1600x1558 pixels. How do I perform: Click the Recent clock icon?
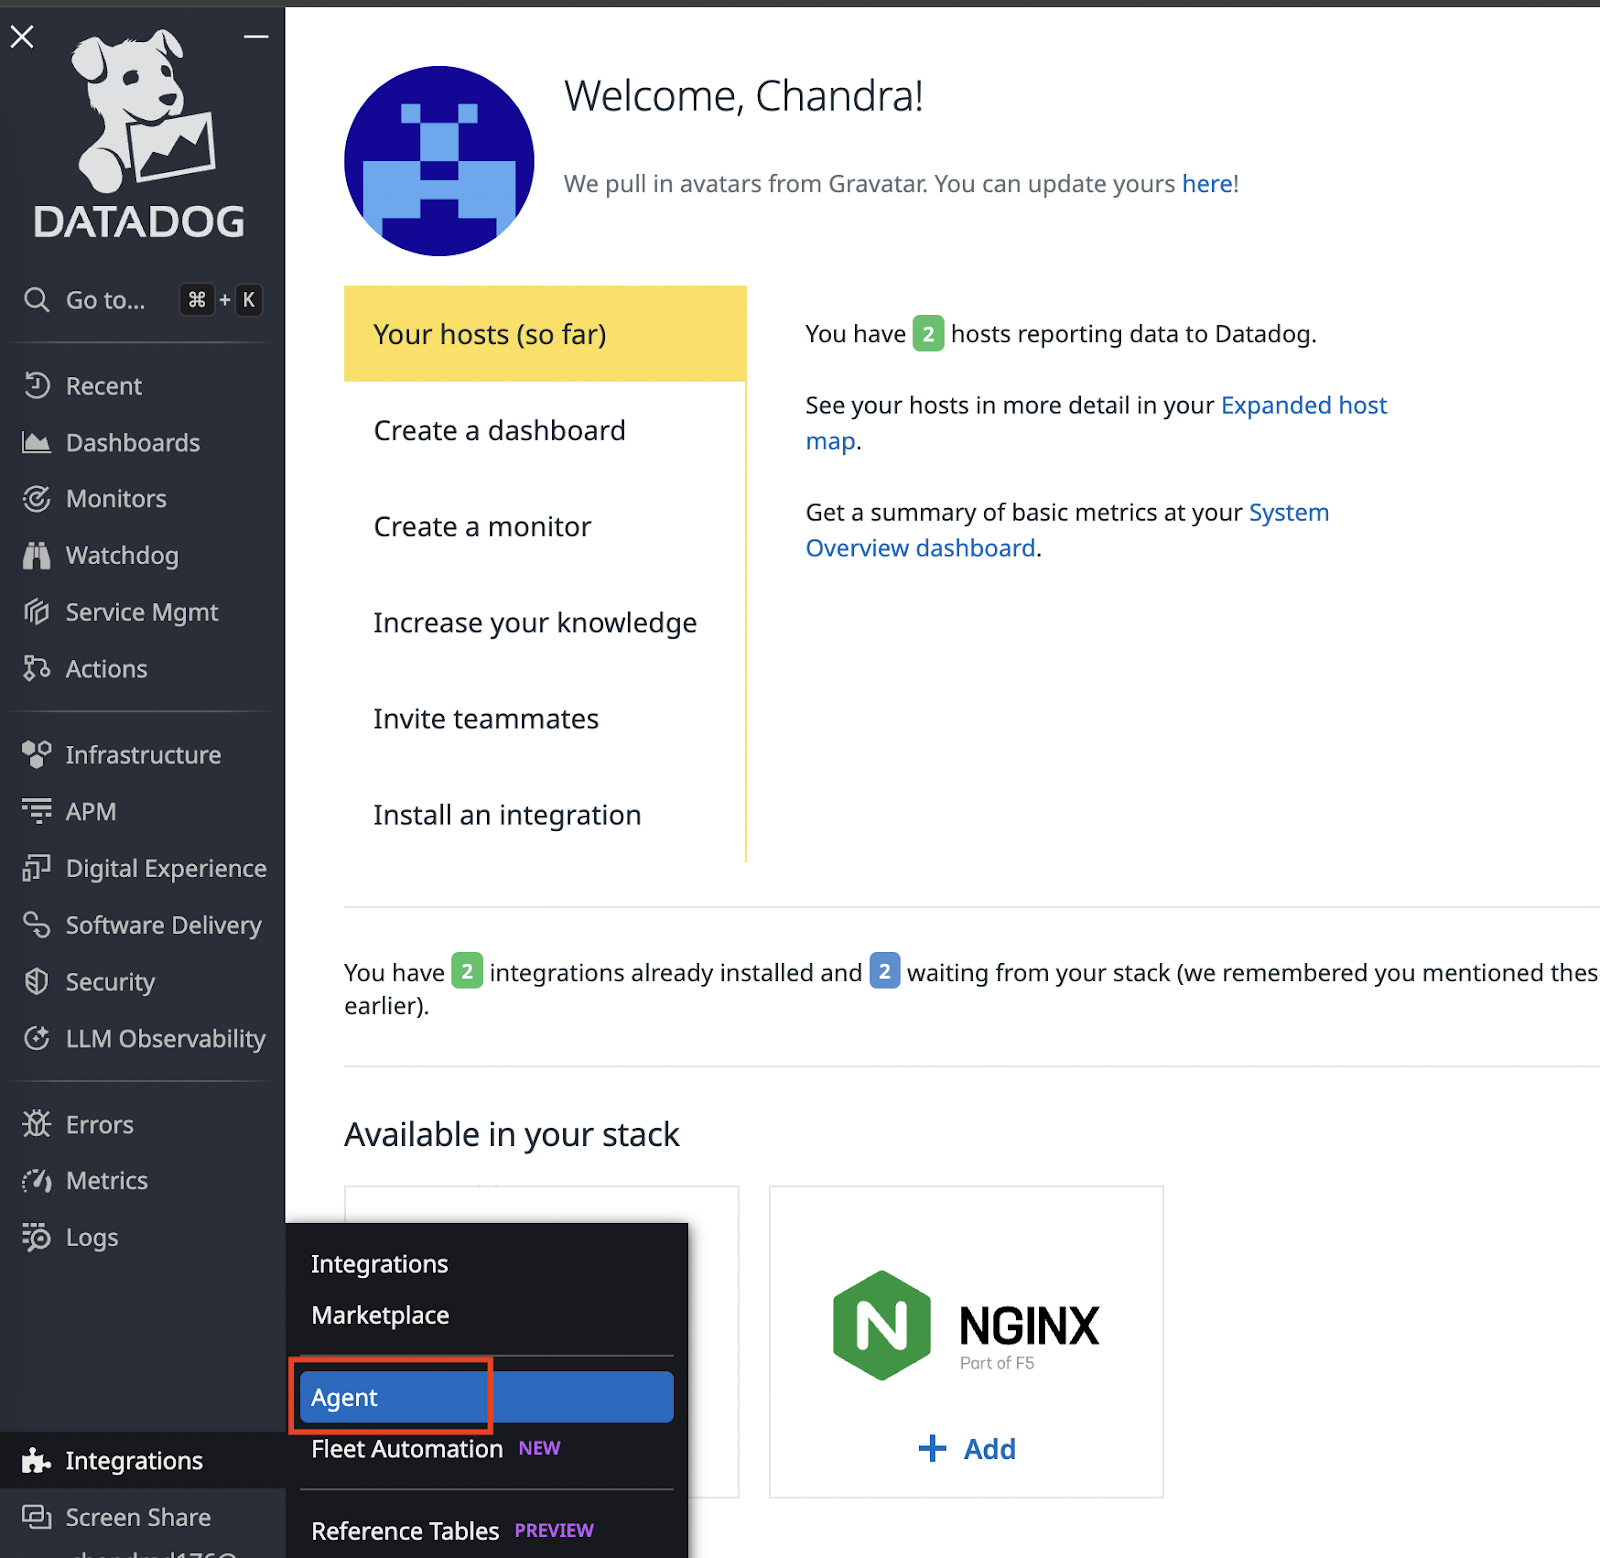(x=37, y=386)
